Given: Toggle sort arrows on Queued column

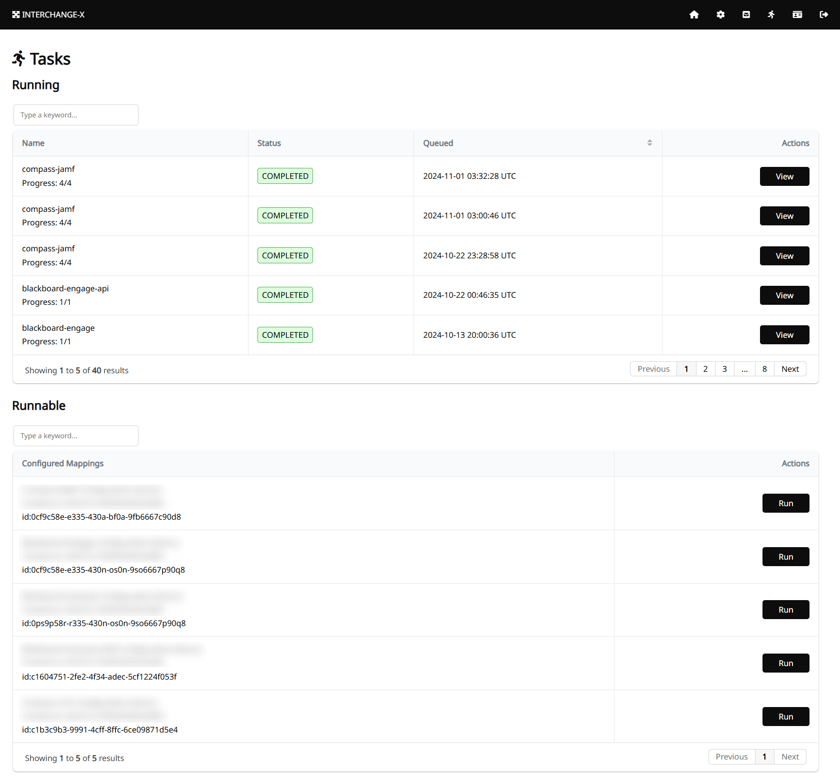Looking at the screenshot, I should pos(649,143).
